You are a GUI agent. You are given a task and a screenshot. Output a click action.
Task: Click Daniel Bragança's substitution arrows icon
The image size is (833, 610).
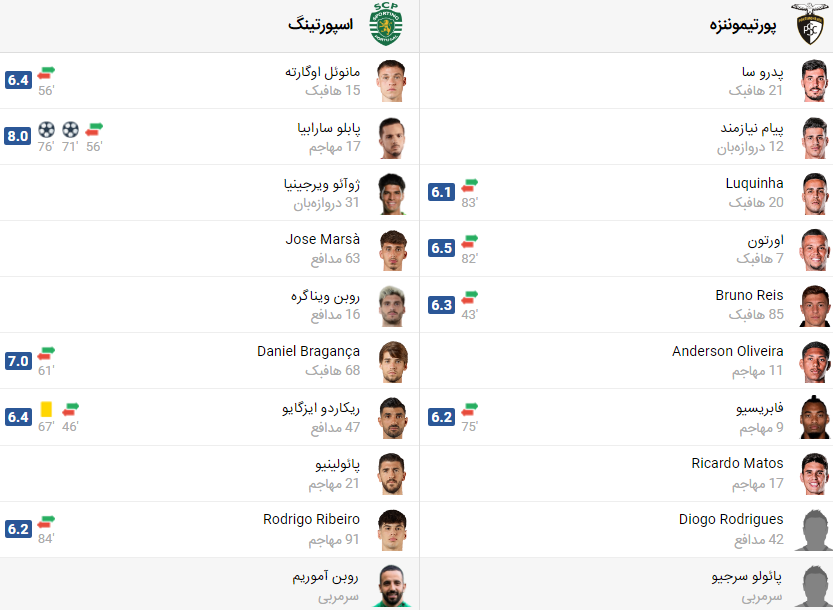[46, 353]
